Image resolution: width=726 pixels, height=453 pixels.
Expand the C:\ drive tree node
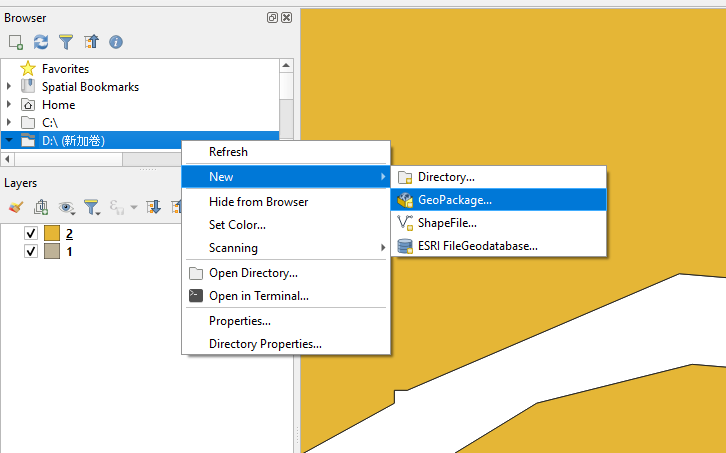coord(9,122)
